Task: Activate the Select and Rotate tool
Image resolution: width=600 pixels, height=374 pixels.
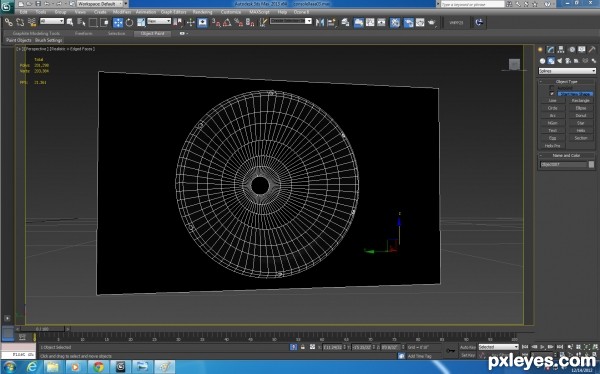Action: click(129, 23)
